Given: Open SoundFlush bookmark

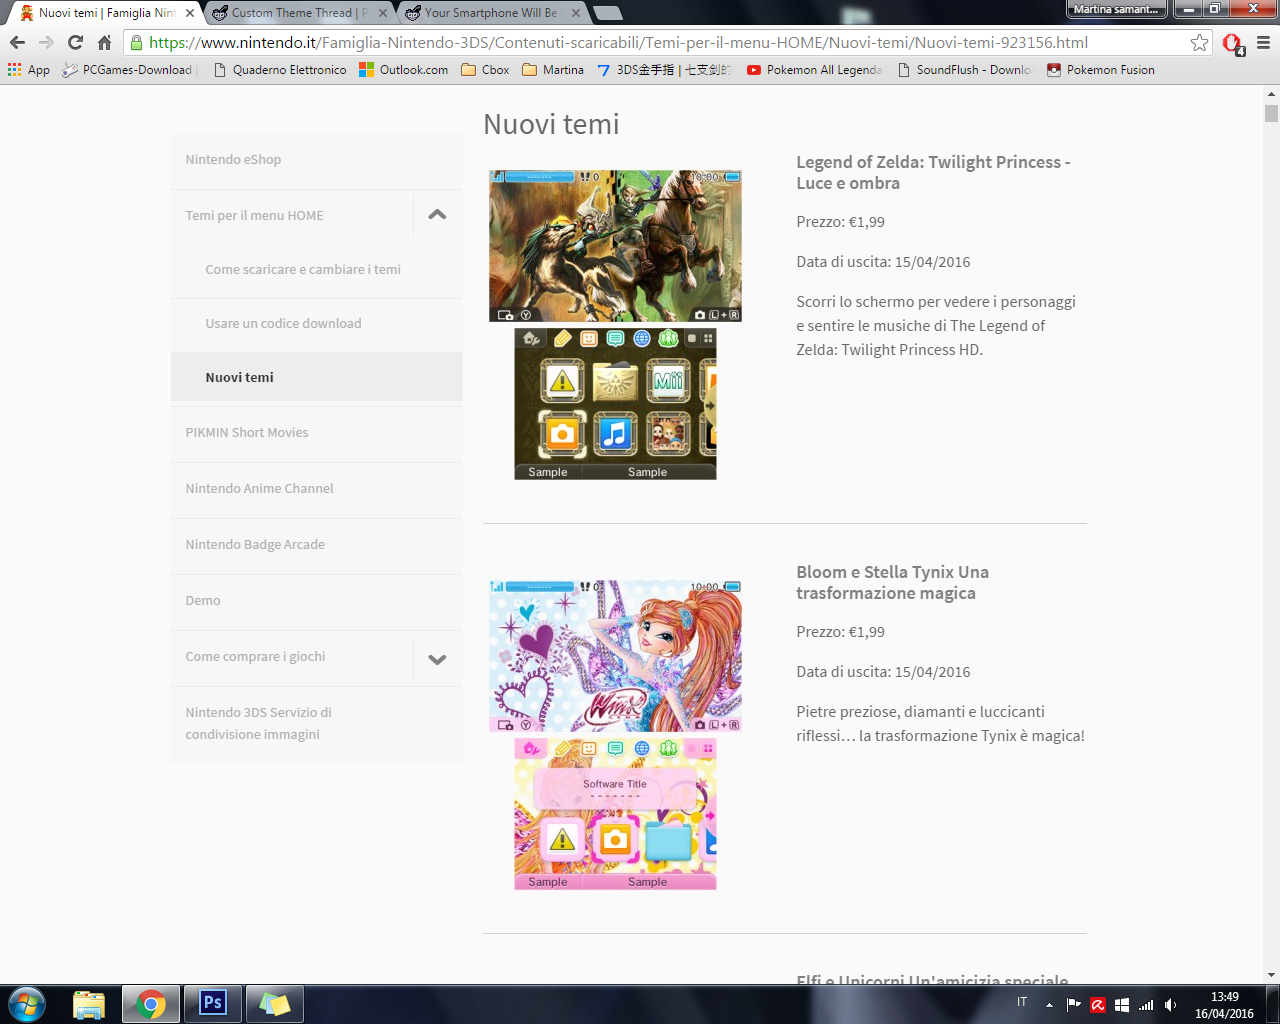Looking at the screenshot, I should 964,70.
